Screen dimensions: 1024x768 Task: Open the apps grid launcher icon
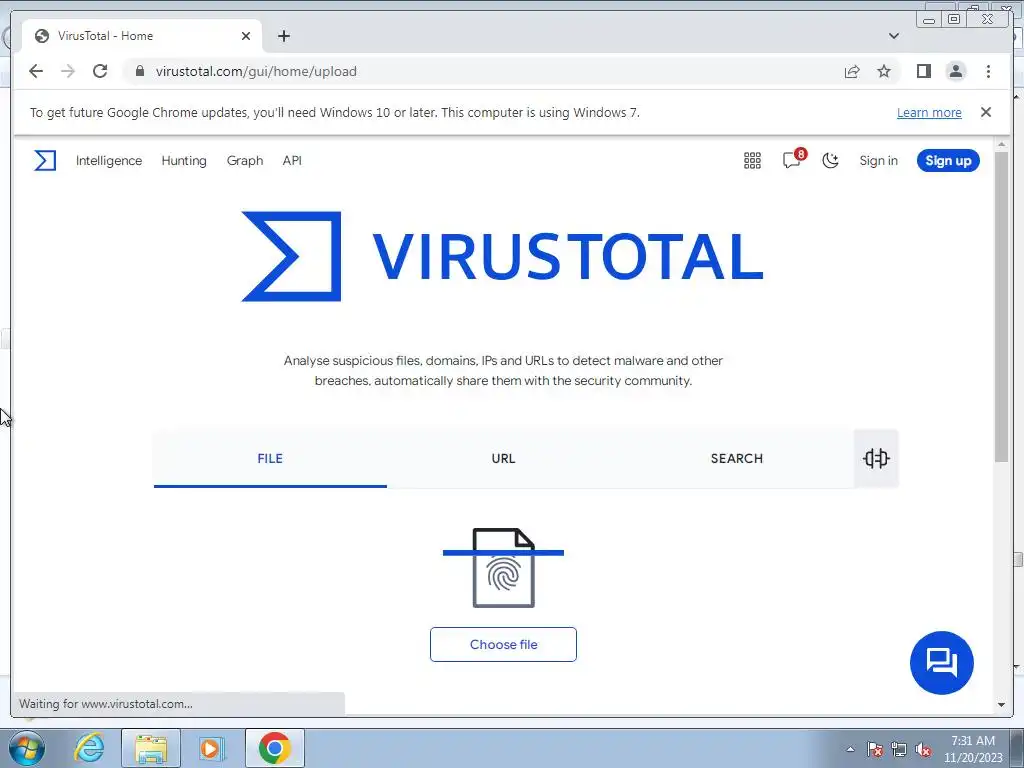pos(752,161)
